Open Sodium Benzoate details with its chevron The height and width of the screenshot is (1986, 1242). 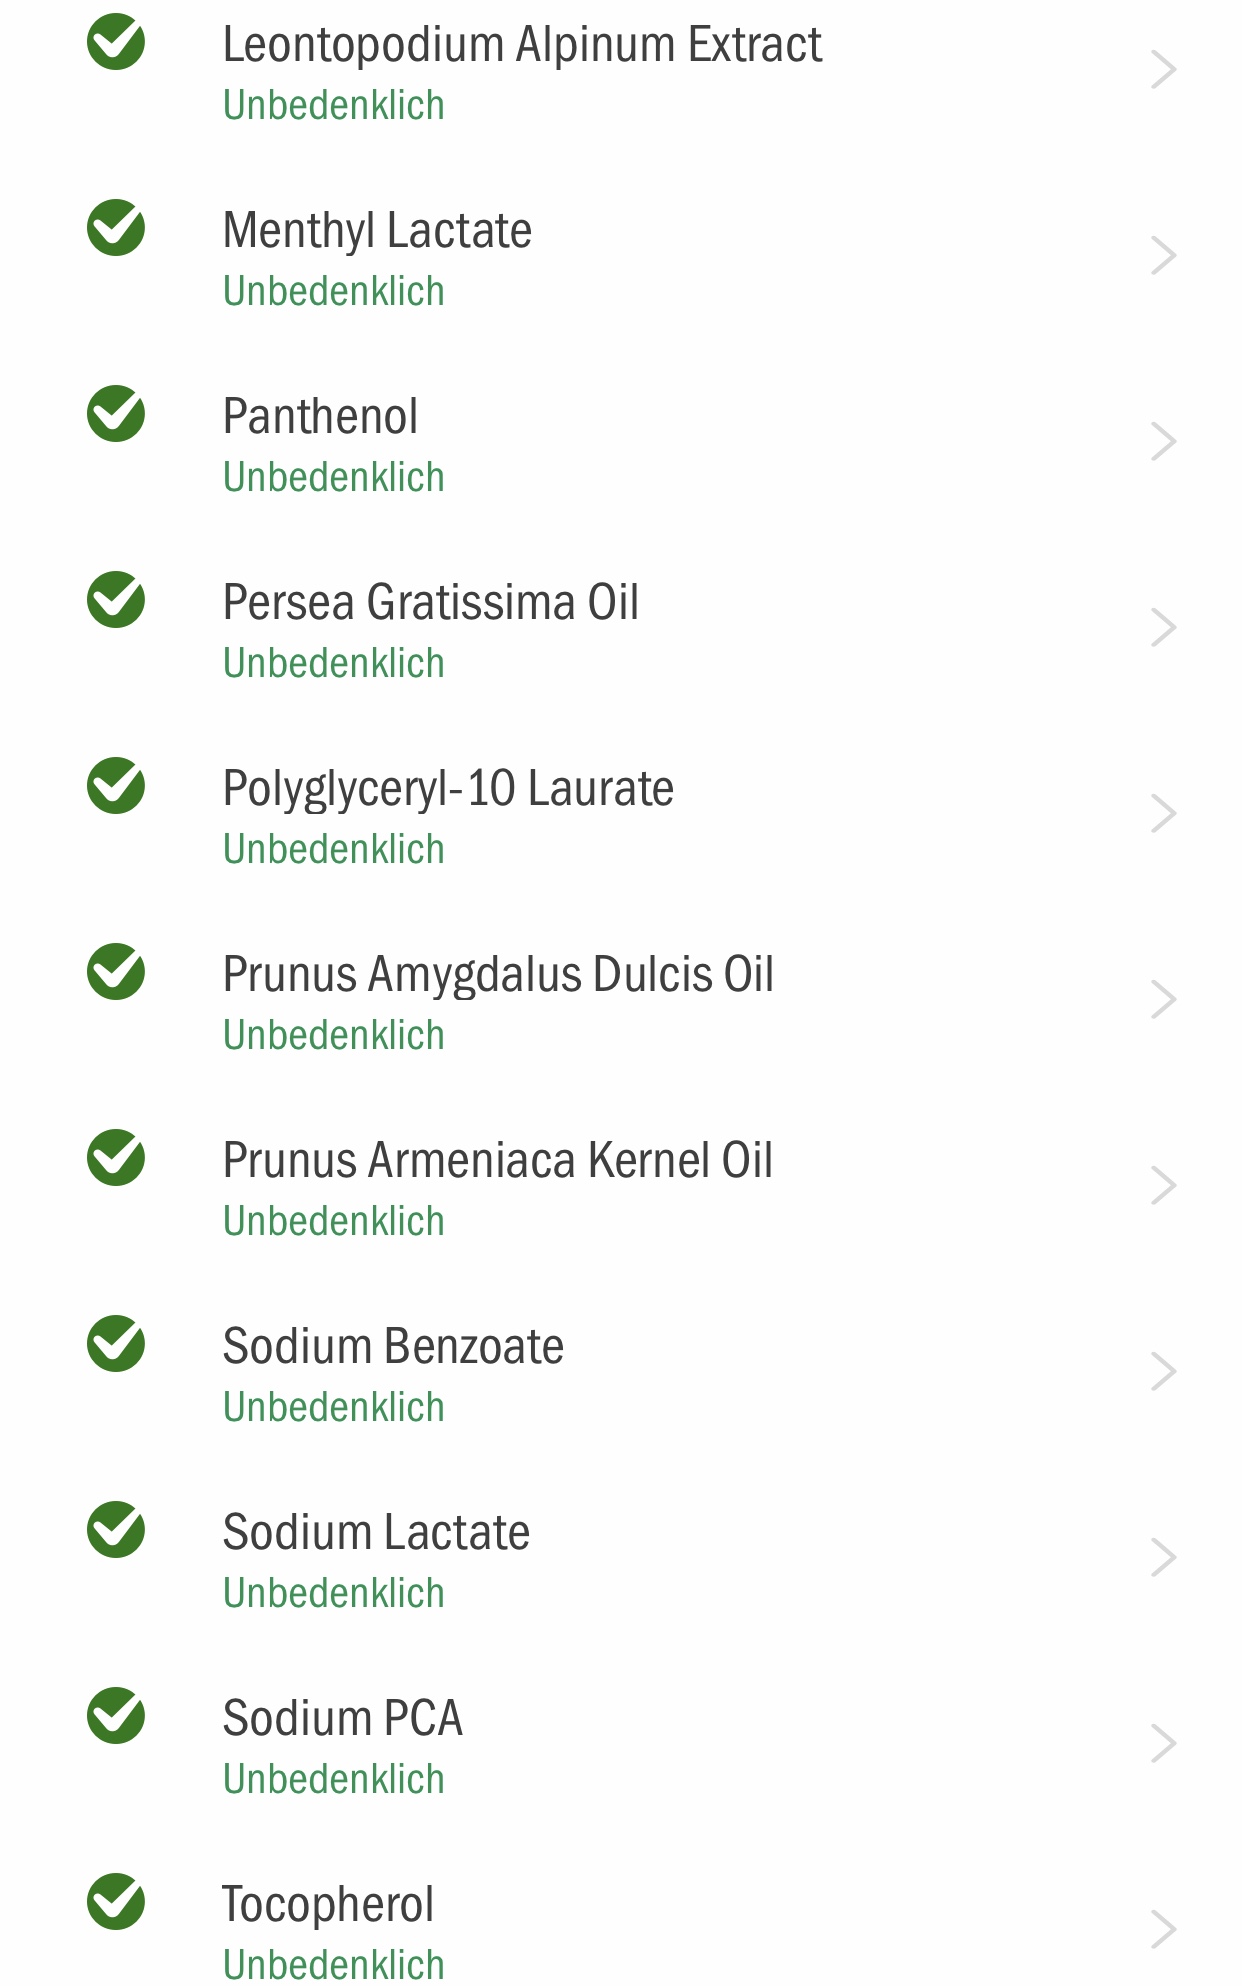(x=1163, y=1372)
